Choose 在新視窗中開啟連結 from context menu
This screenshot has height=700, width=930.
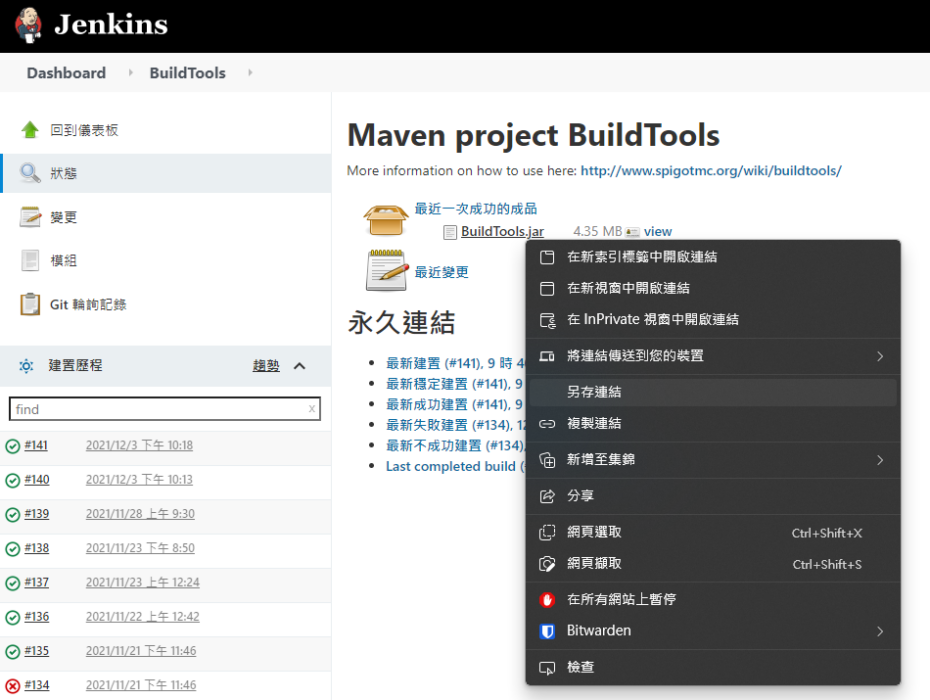point(713,288)
